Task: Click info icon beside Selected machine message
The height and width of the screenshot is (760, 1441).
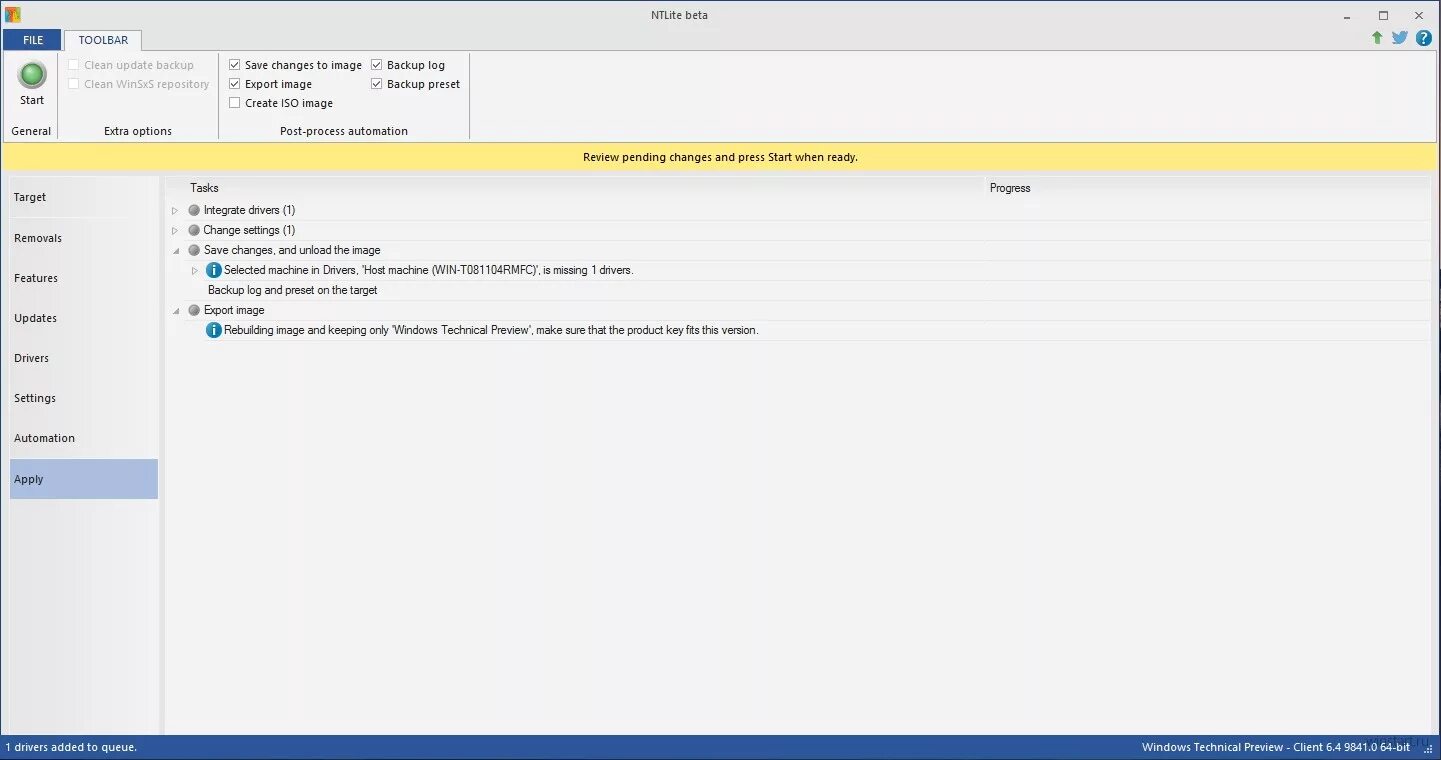Action: (x=213, y=270)
